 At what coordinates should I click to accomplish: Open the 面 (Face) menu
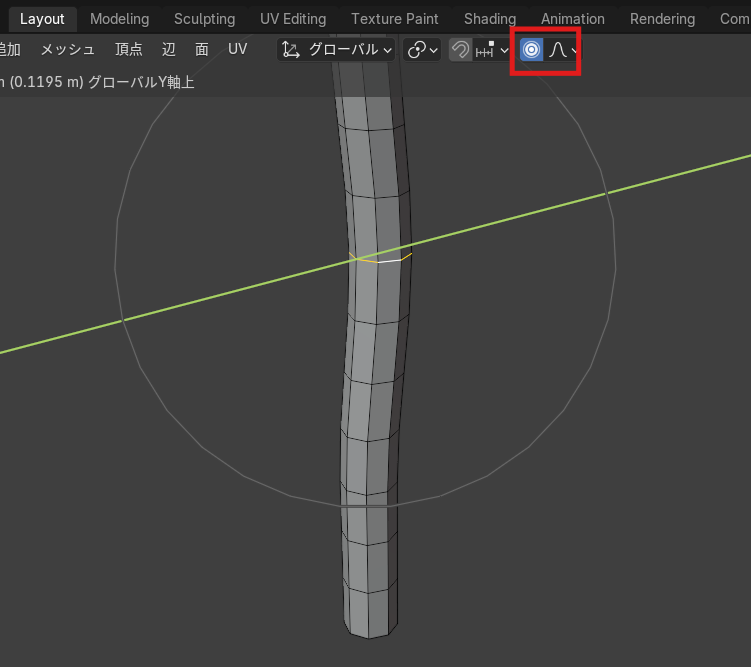(202, 49)
